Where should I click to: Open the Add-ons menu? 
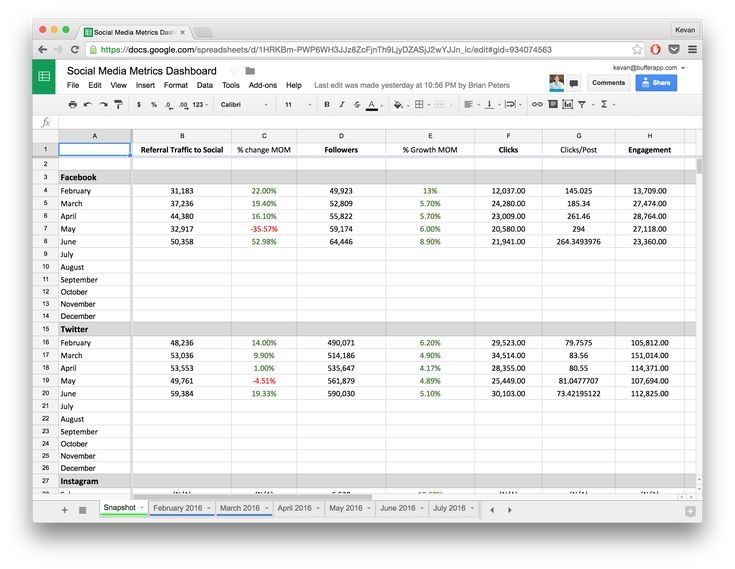(262, 85)
